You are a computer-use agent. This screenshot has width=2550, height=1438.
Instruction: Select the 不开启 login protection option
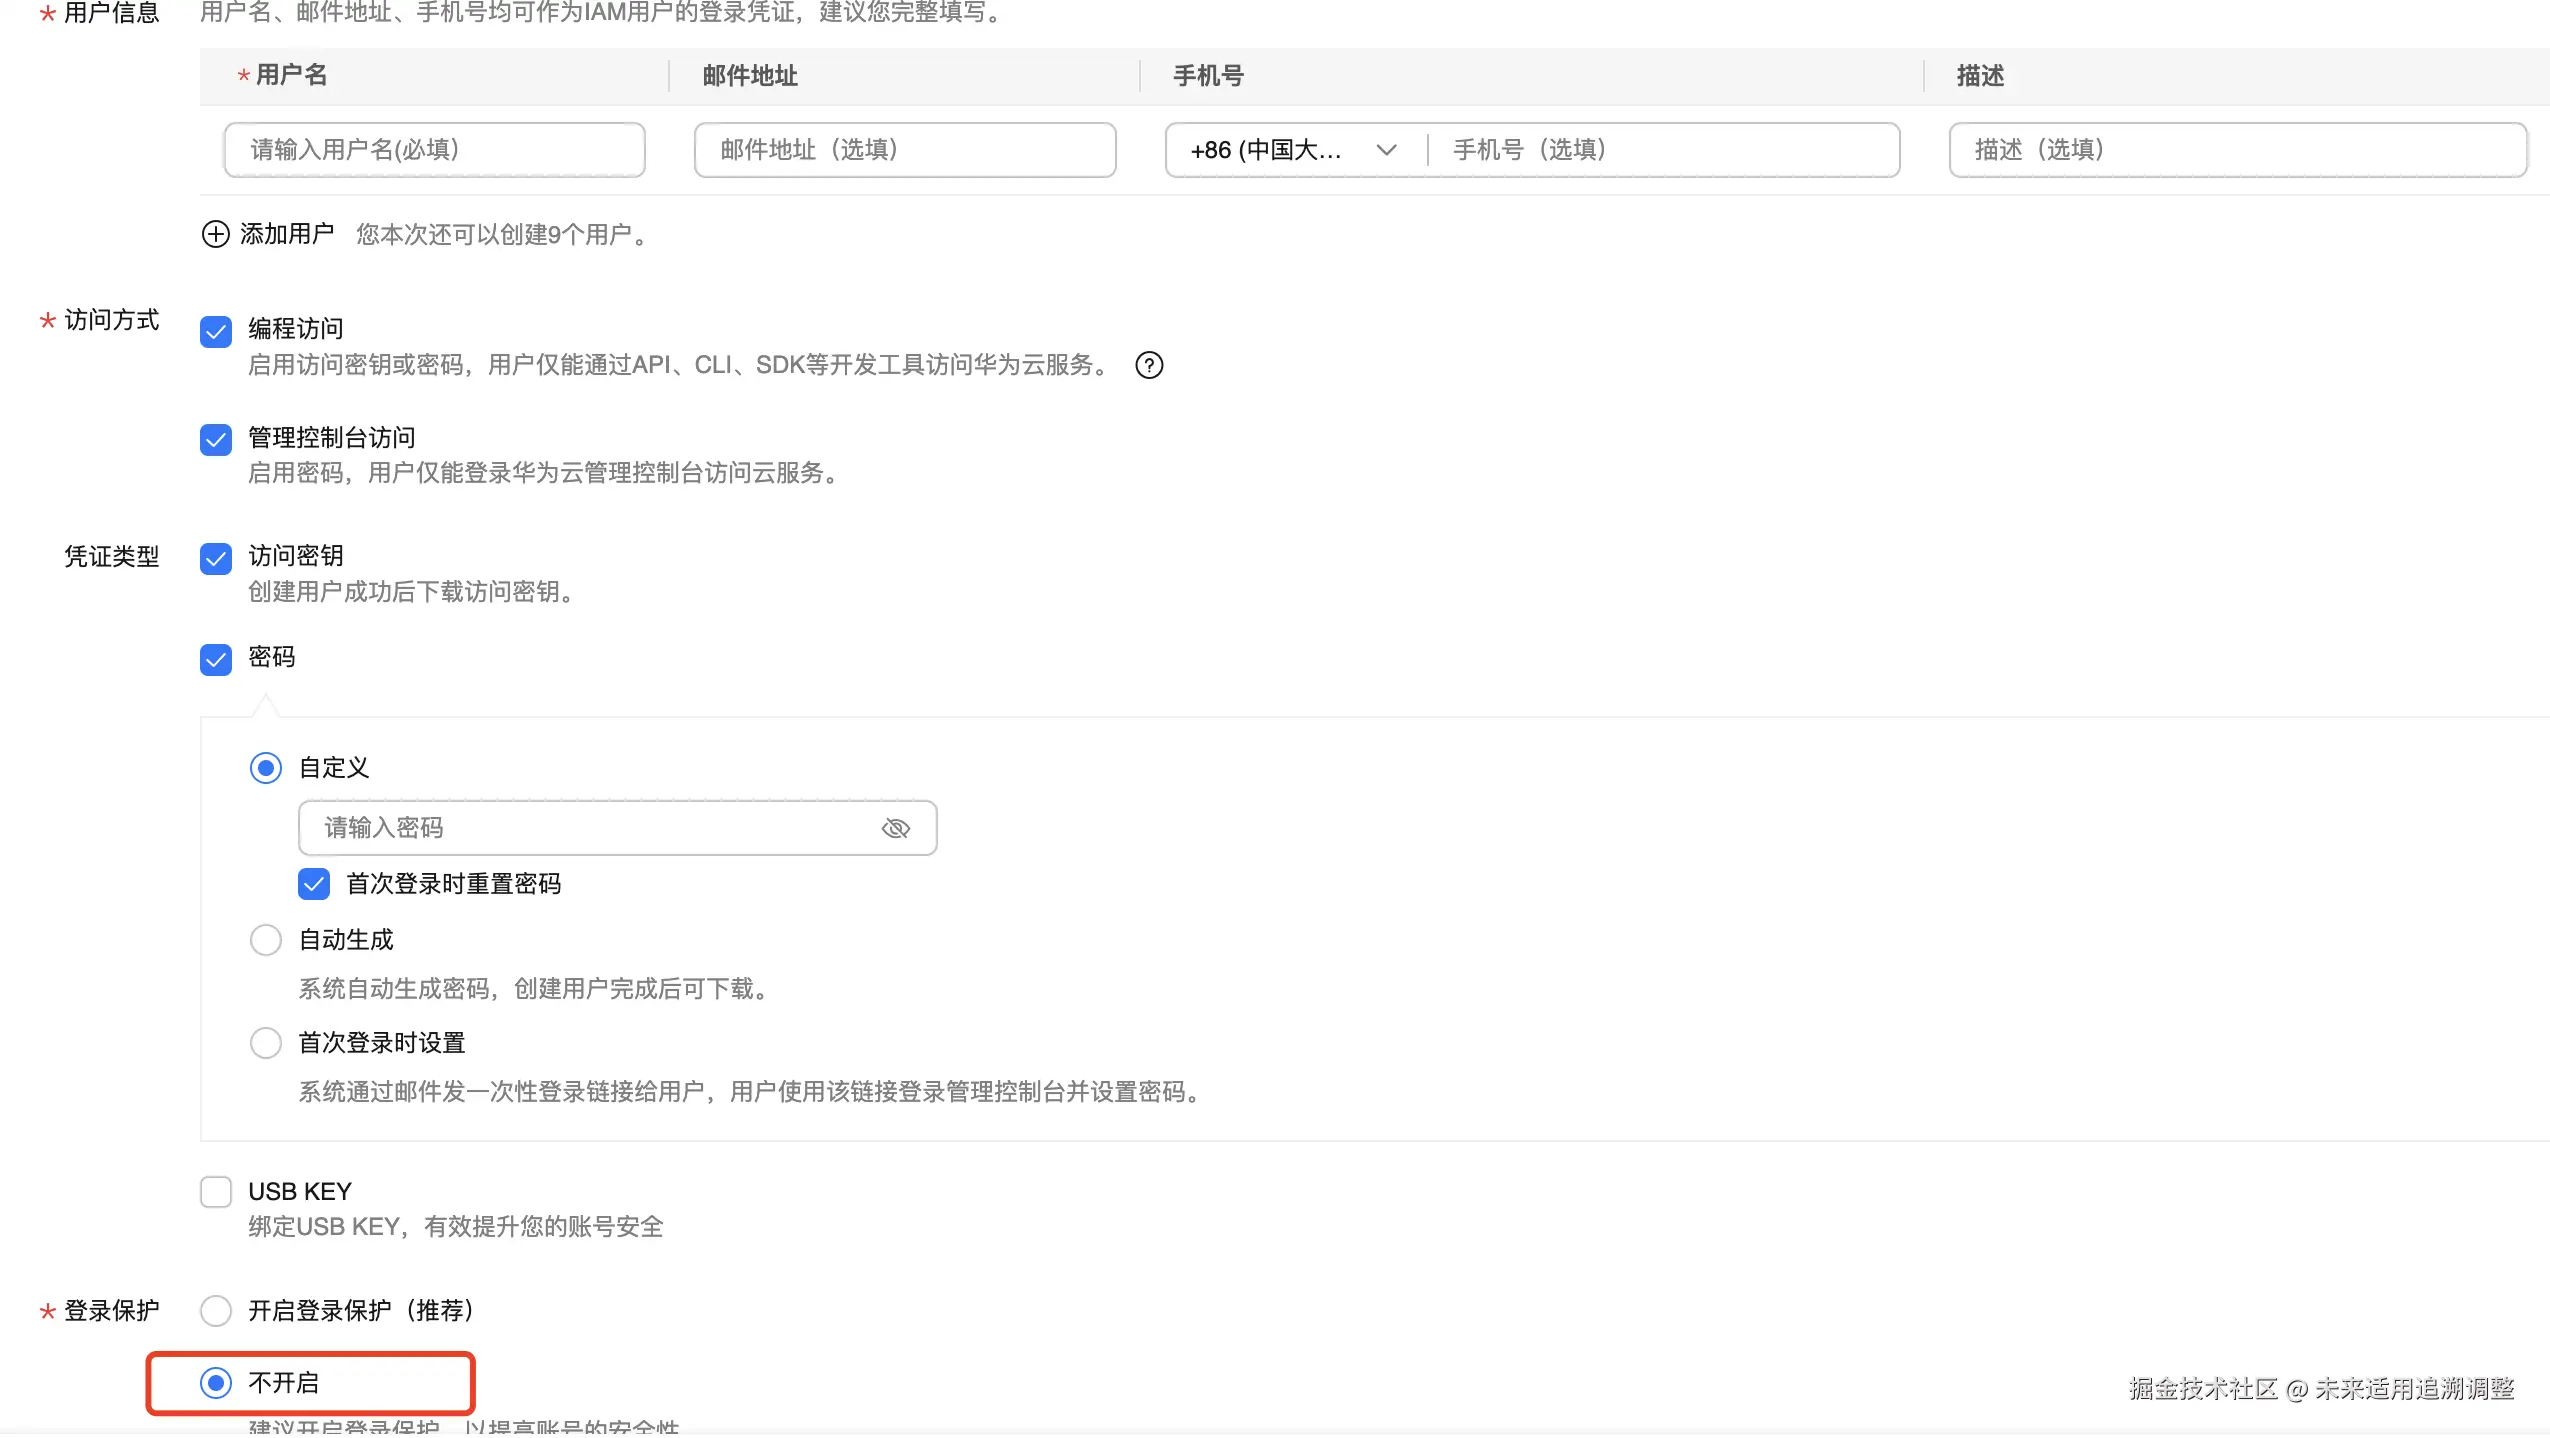(216, 1383)
